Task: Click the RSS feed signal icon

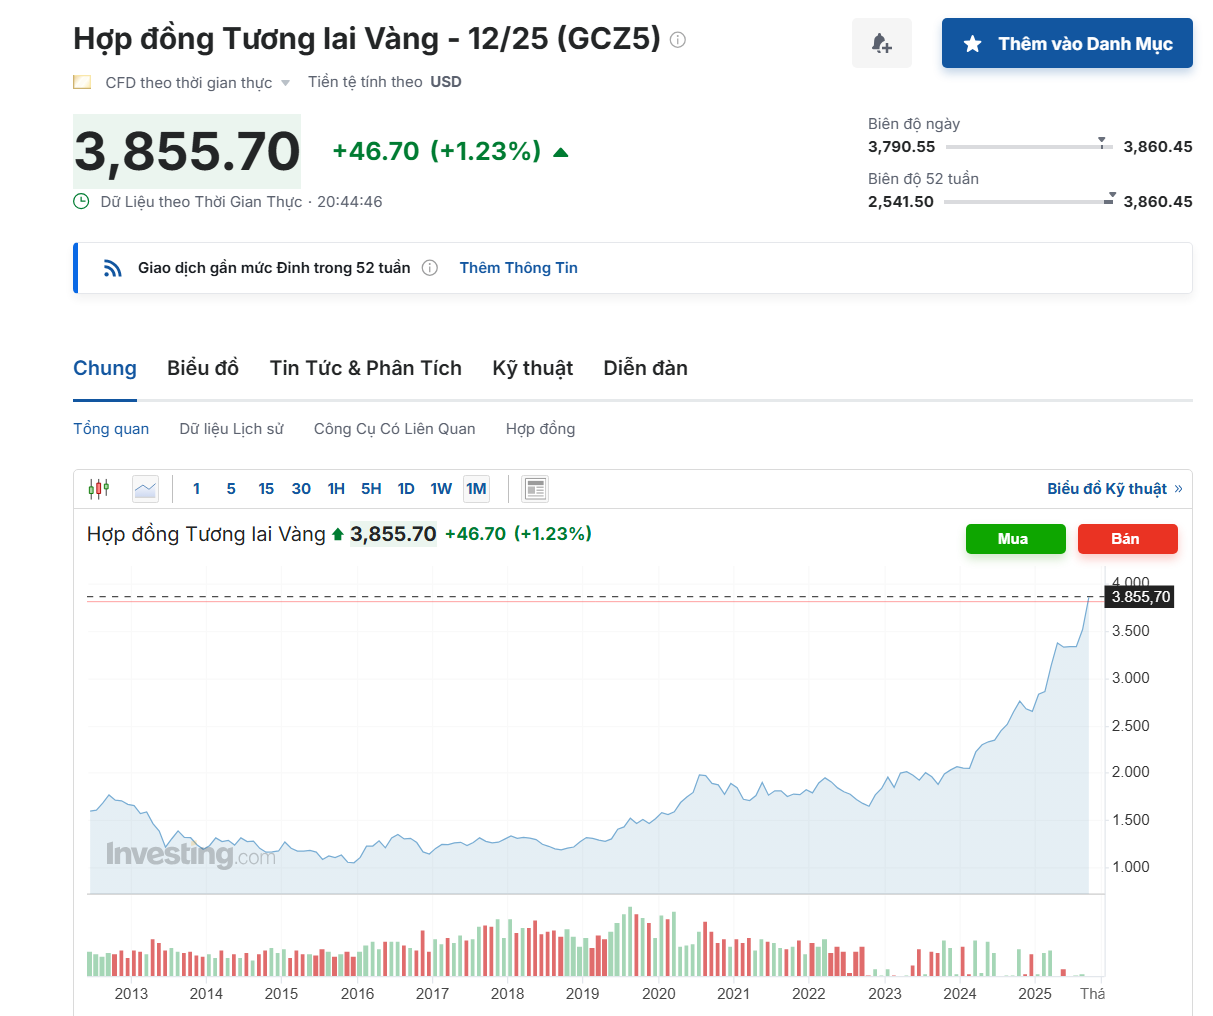Action: (113, 268)
